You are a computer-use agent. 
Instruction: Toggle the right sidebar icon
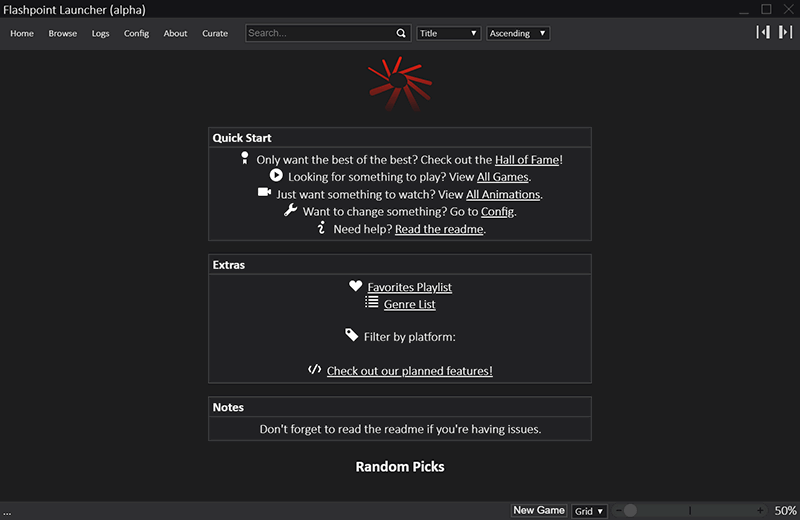(785, 32)
